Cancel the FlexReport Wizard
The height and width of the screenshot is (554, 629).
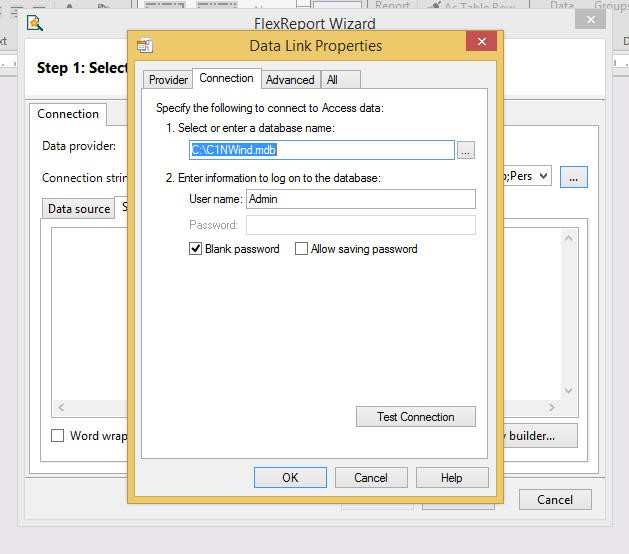click(x=555, y=499)
